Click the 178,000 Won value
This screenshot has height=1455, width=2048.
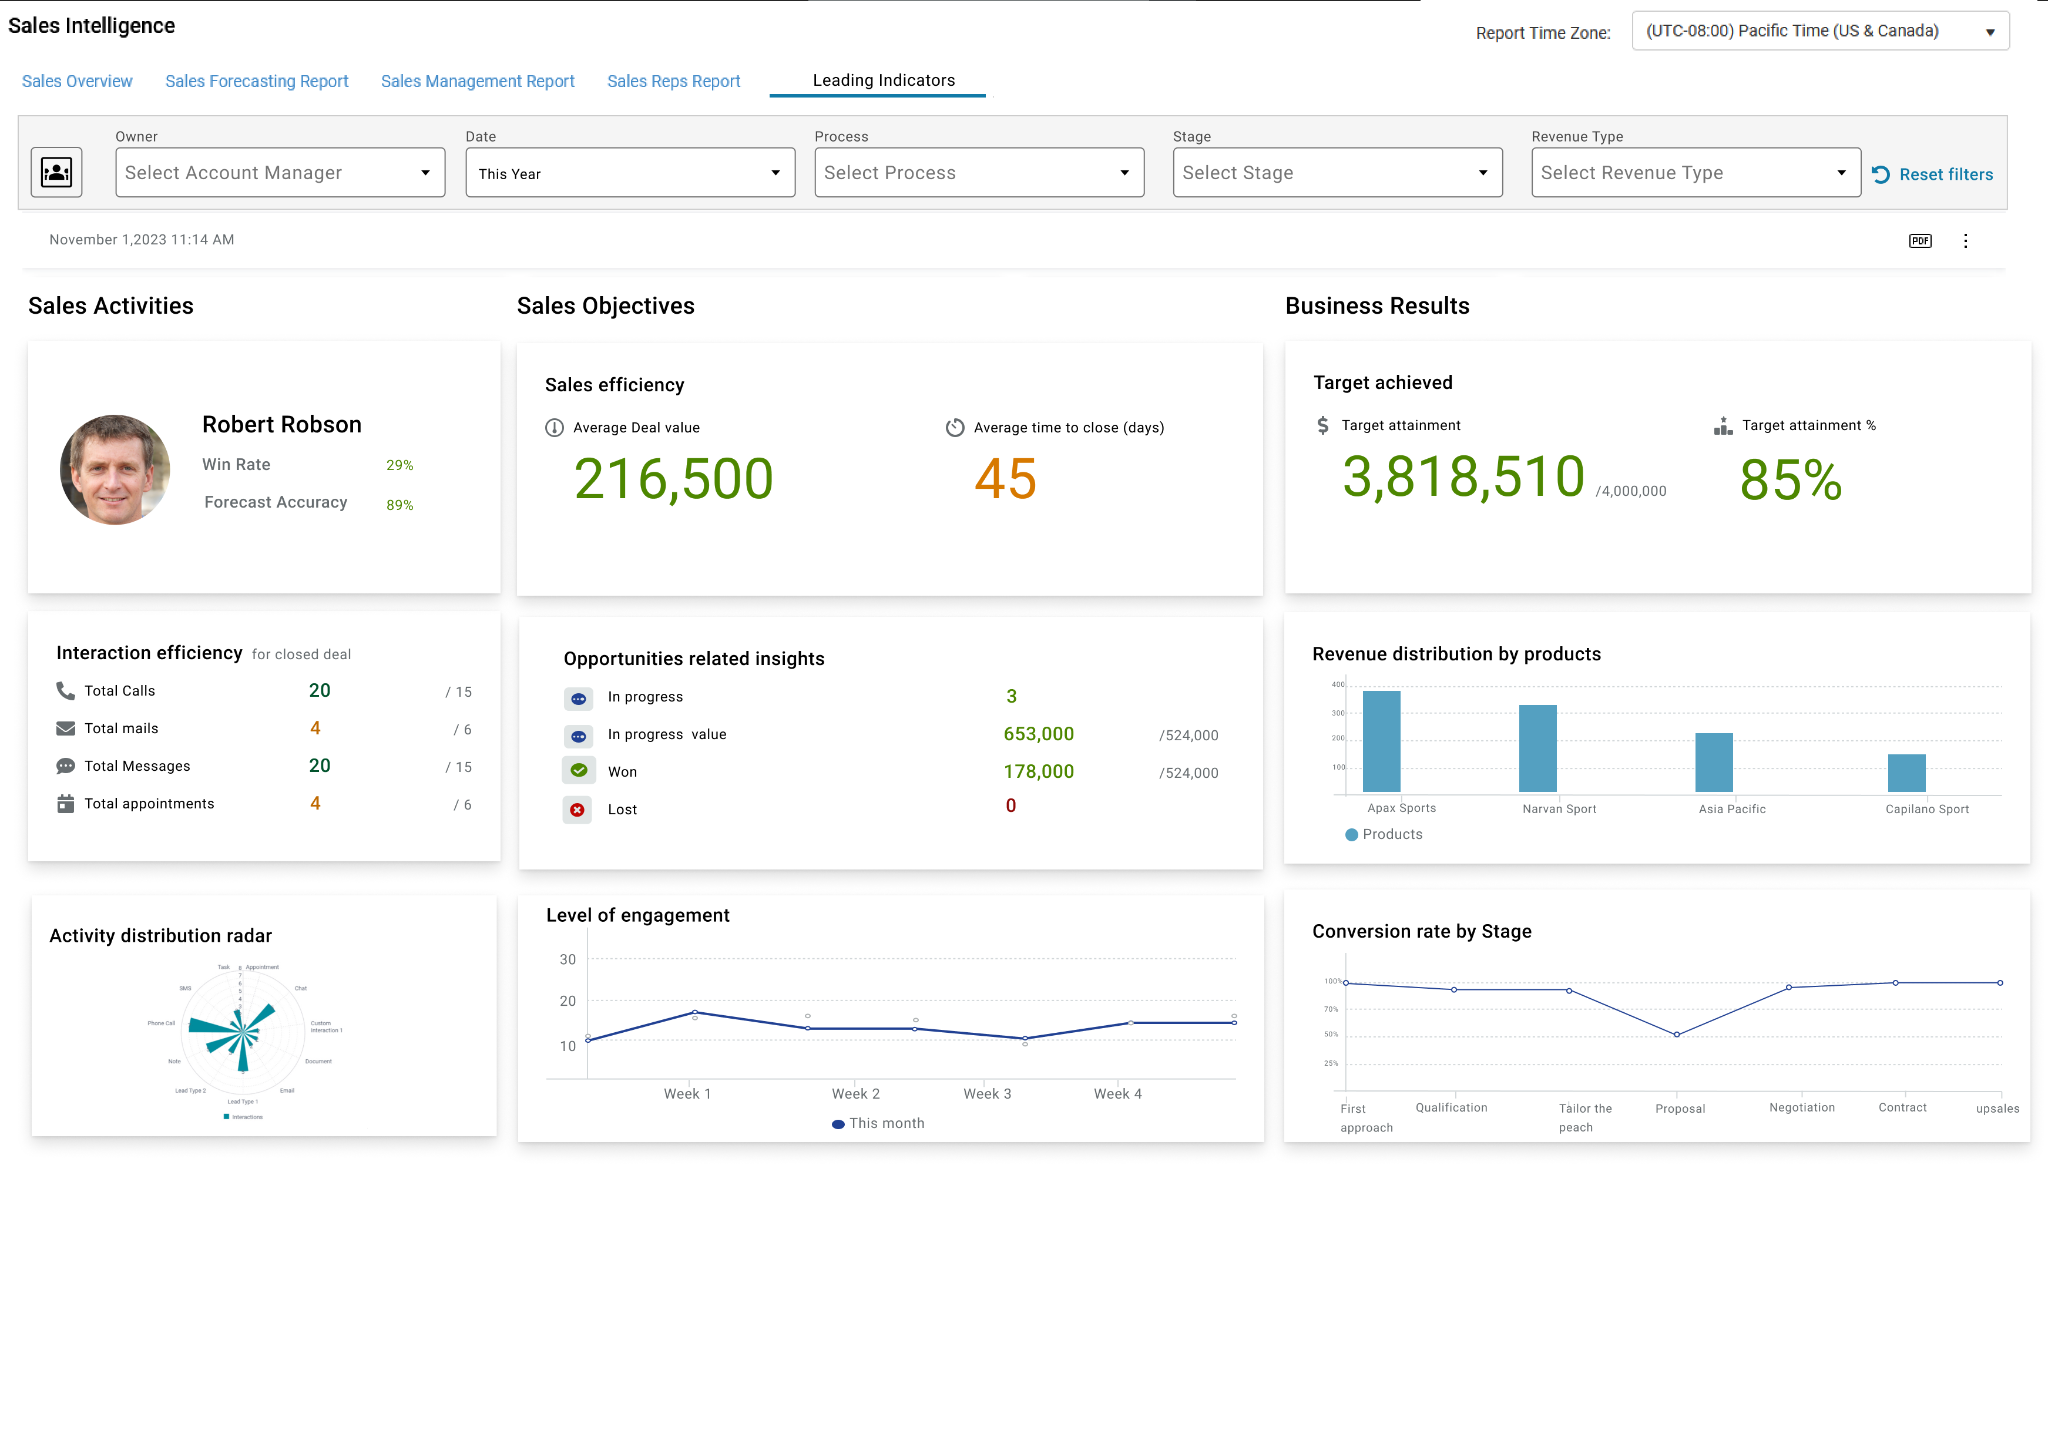1039,772
